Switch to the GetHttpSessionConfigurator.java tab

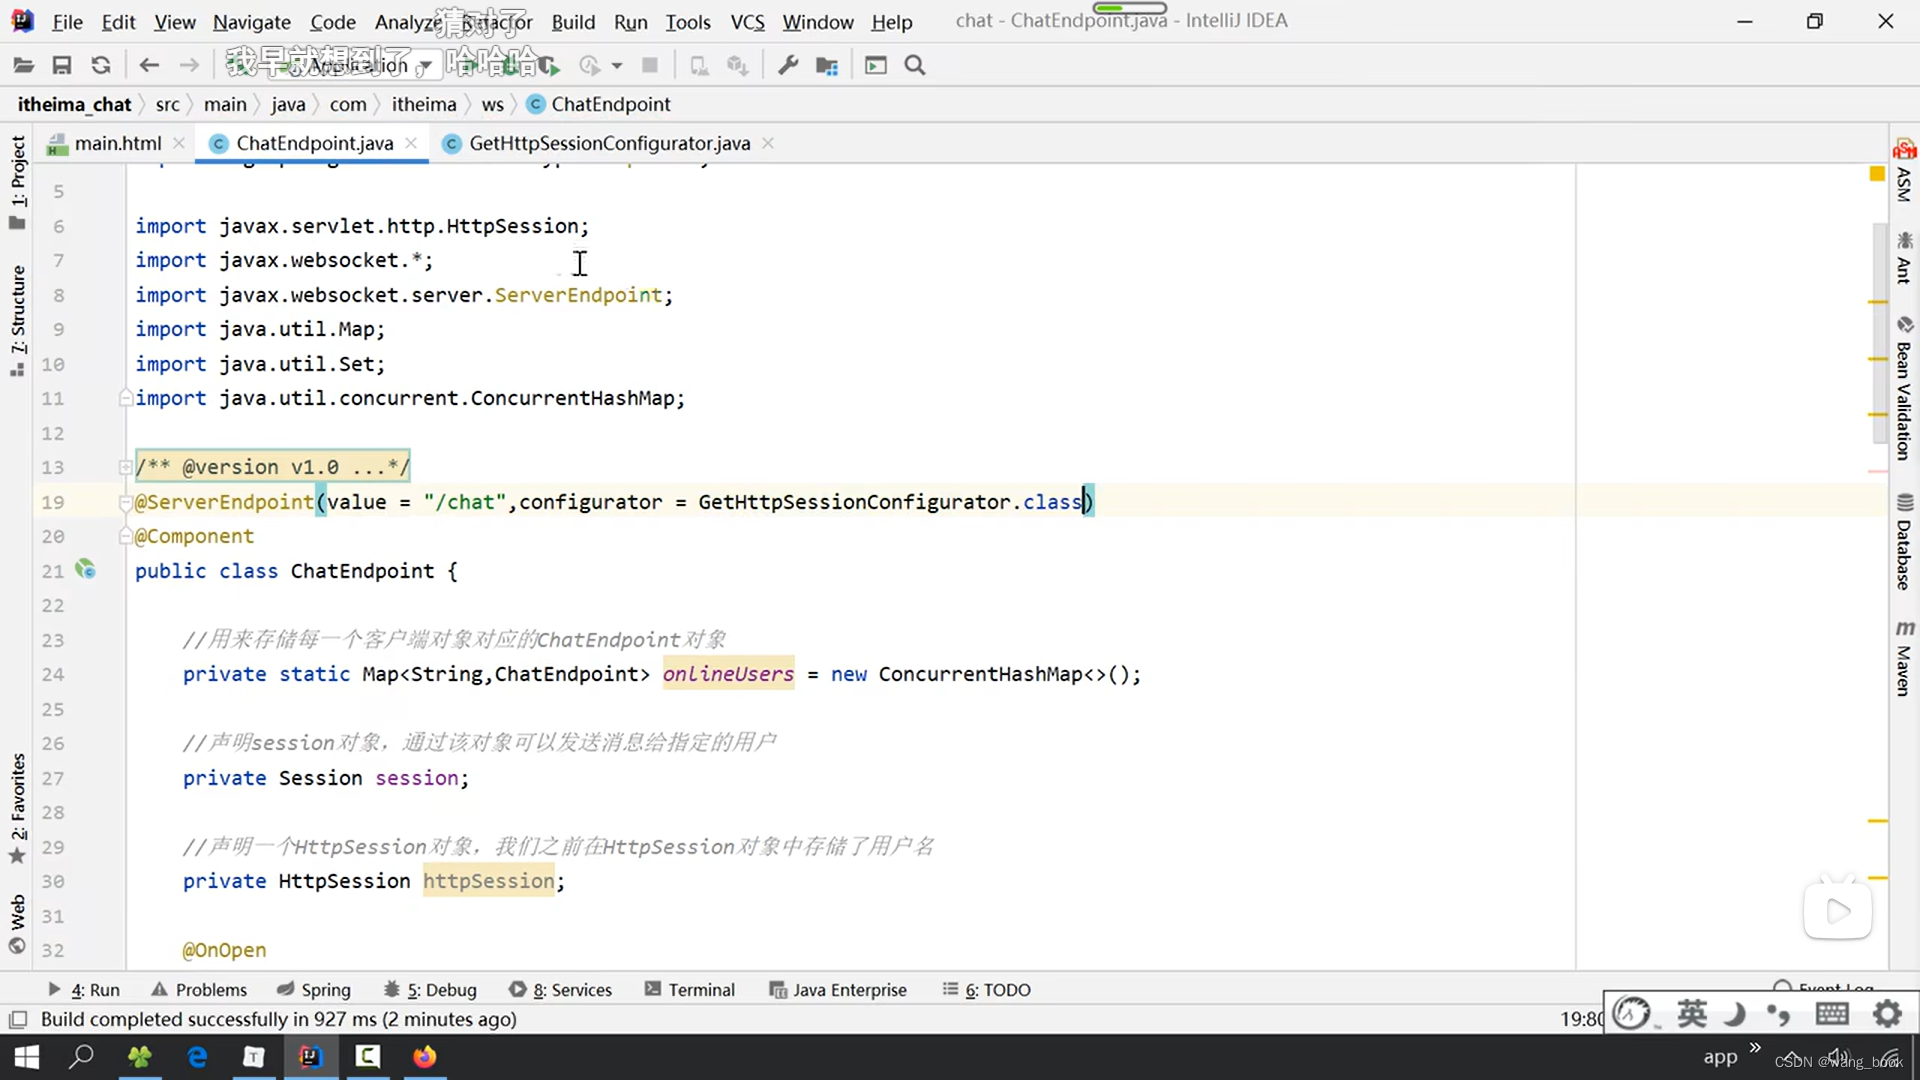click(608, 143)
